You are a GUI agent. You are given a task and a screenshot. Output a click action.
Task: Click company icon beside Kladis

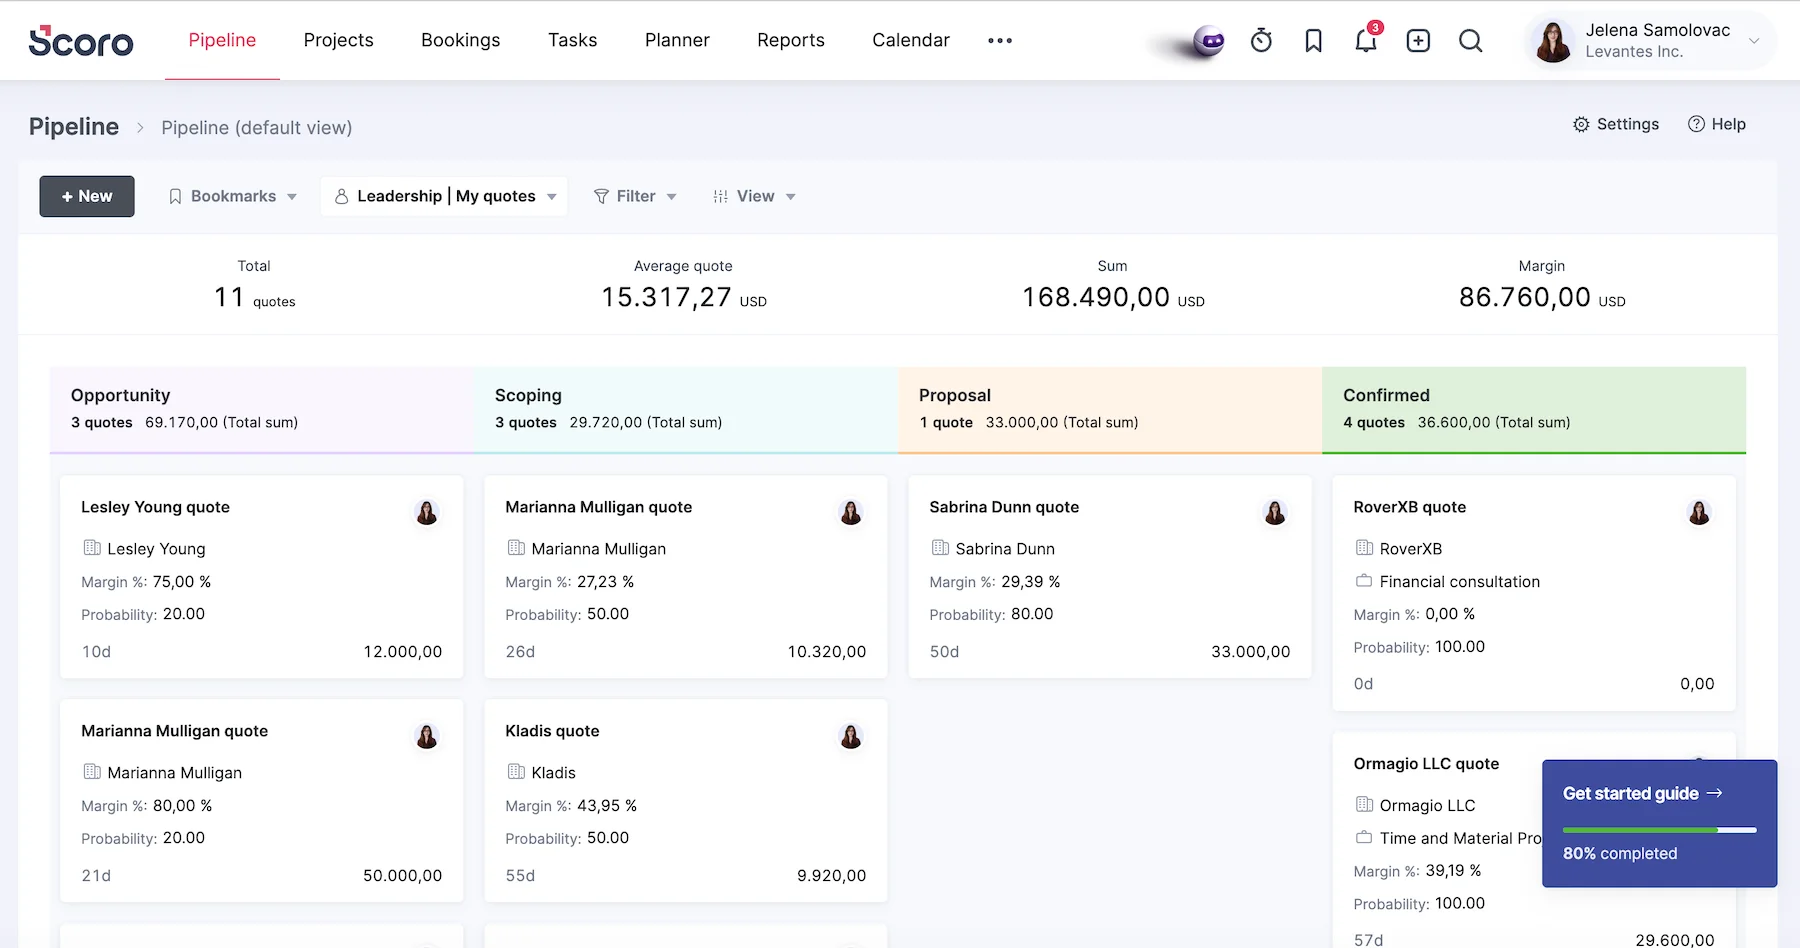pos(516,772)
